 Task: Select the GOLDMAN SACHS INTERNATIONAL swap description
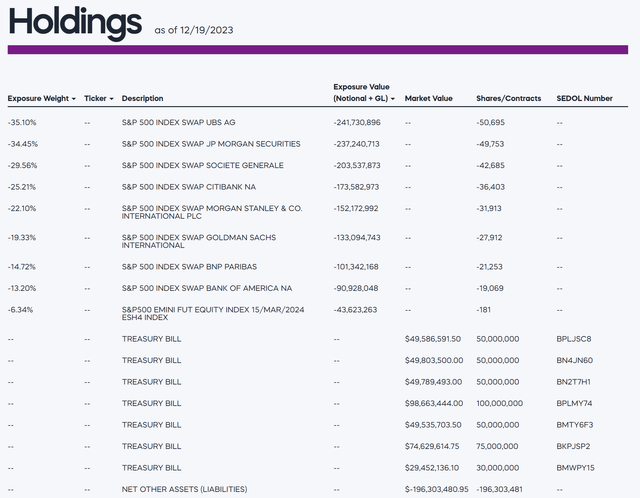point(199,241)
